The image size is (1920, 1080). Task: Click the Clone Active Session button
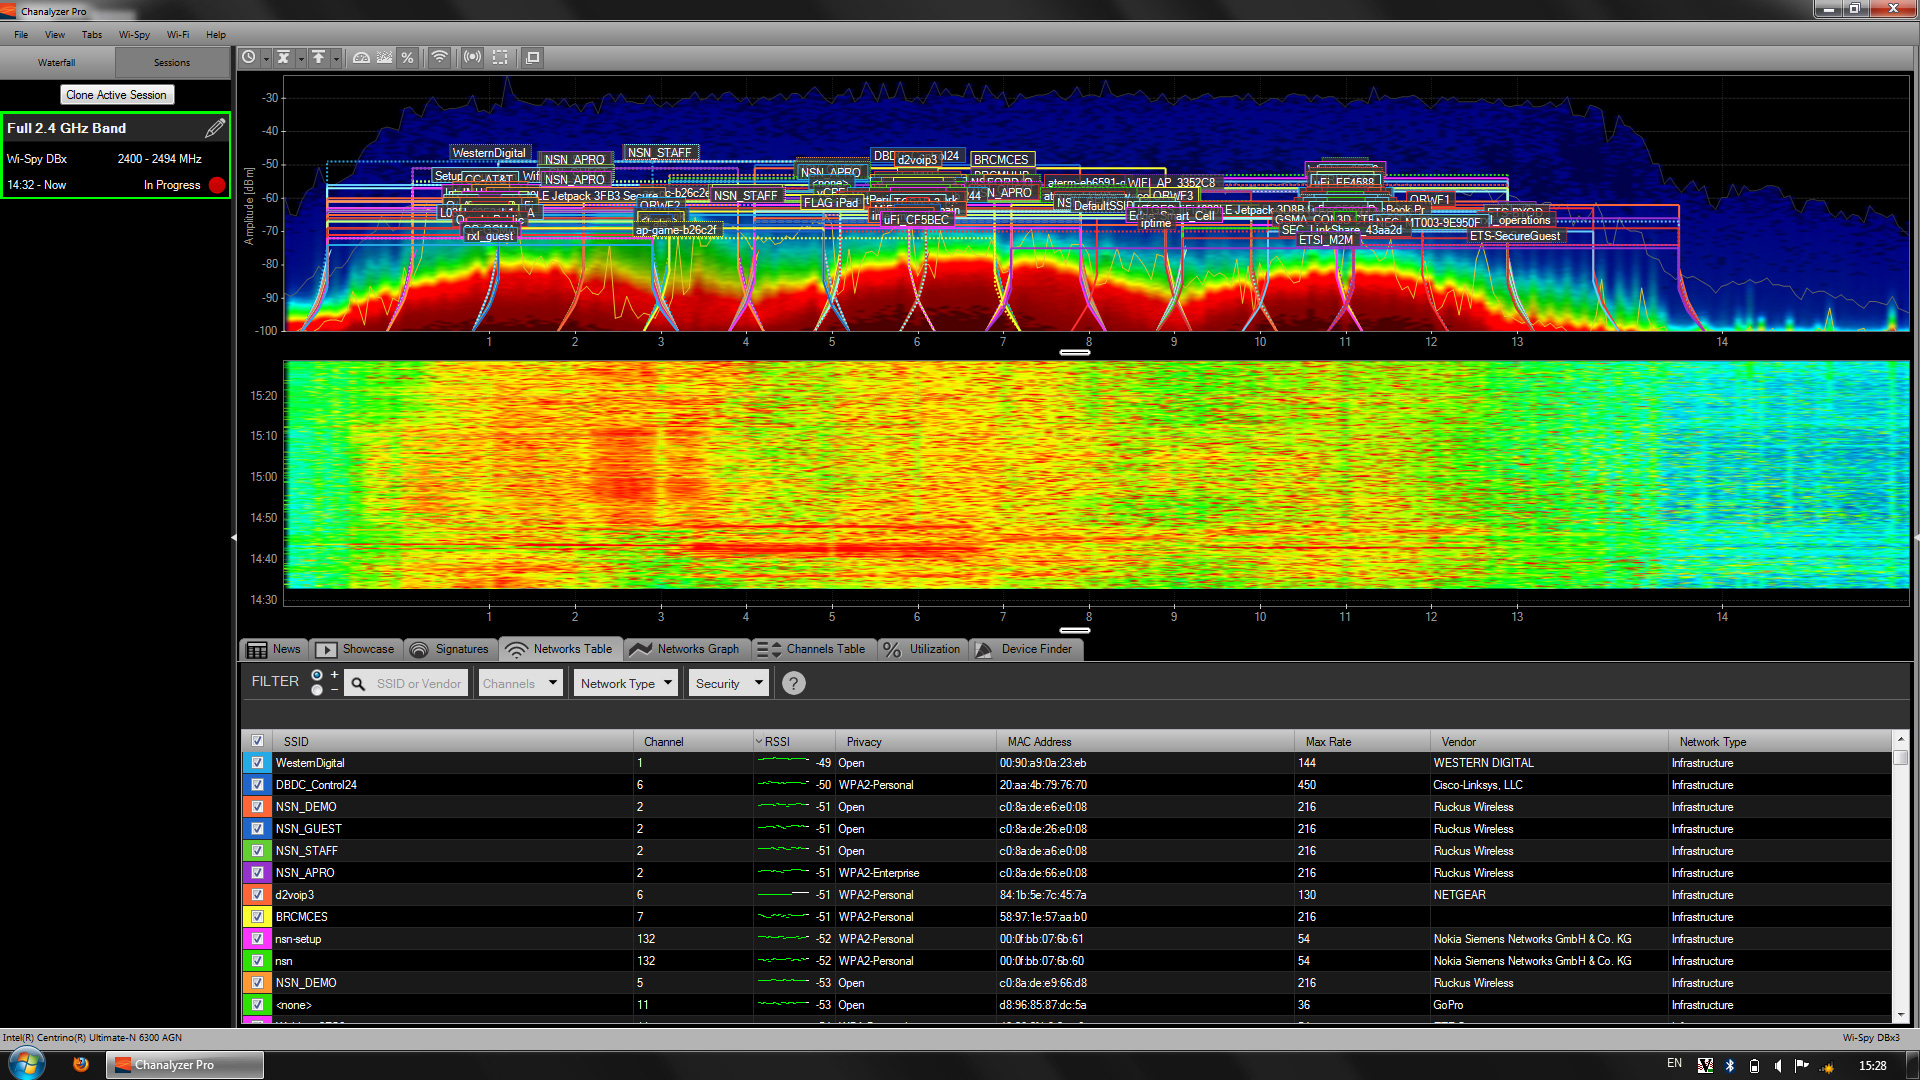coord(117,95)
